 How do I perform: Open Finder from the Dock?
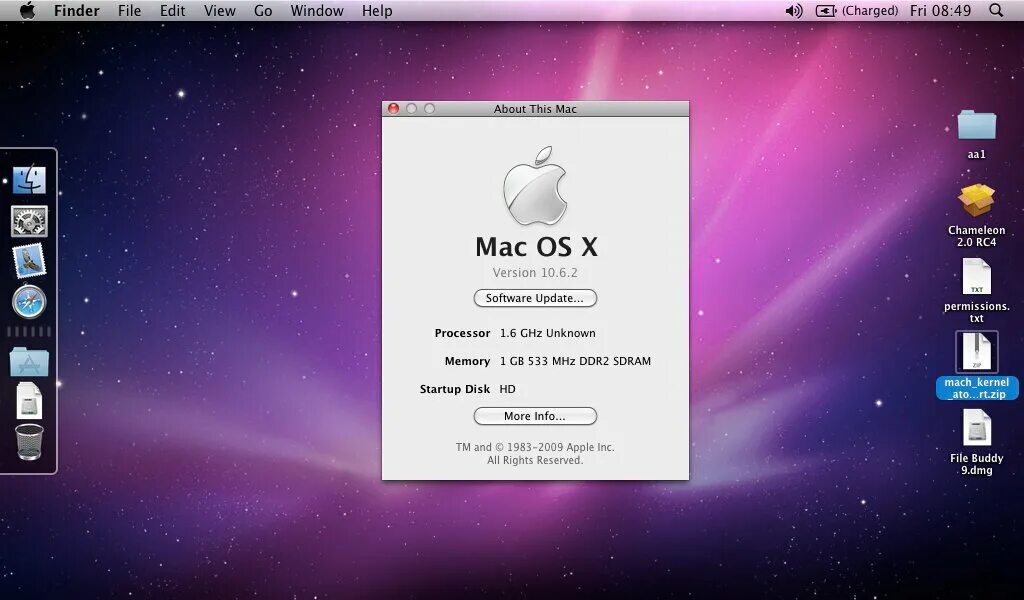[29, 180]
